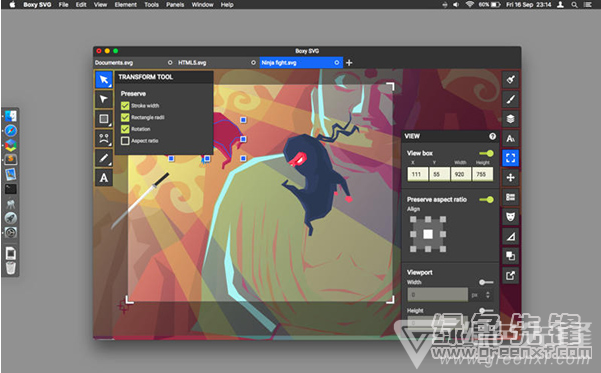This screenshot has width=601, height=373.
Task: Open the Typography panel icon
Action: pyautogui.click(x=511, y=138)
